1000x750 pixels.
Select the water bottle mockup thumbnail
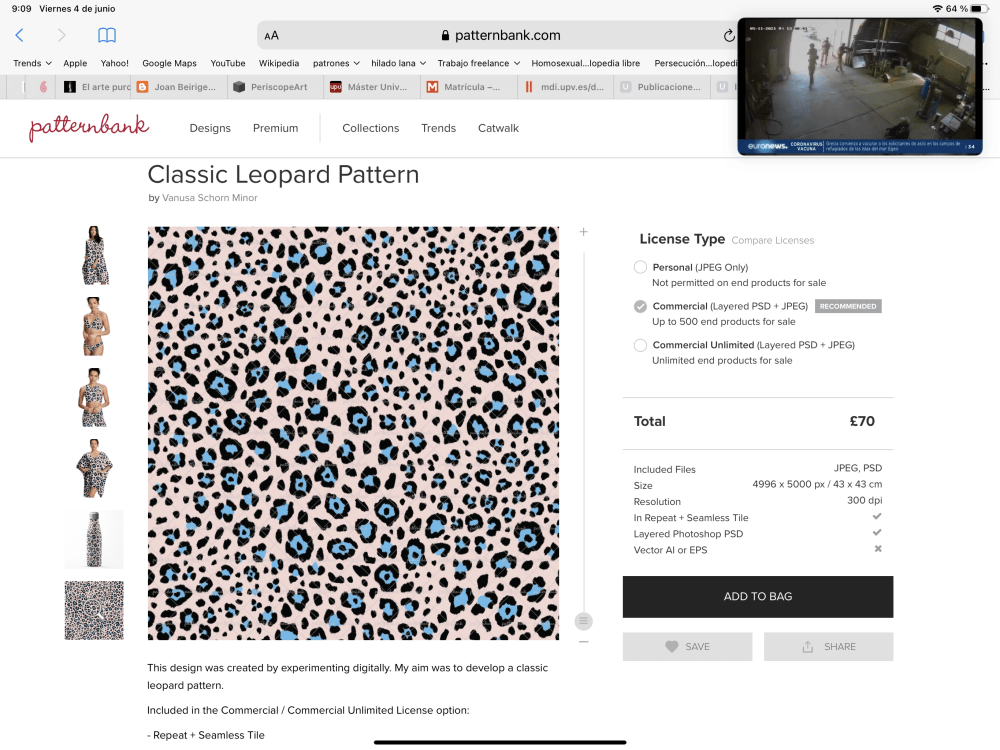click(93, 539)
